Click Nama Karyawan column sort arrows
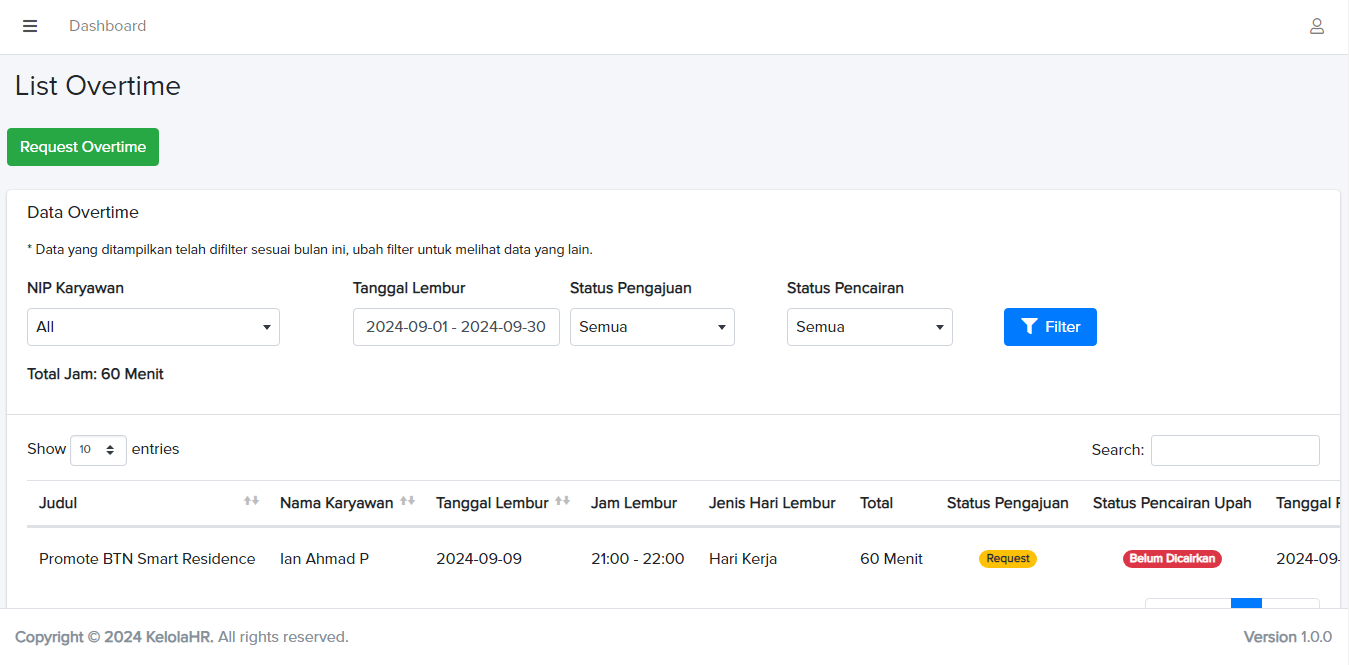The height and width of the screenshot is (665, 1349). coord(407,501)
